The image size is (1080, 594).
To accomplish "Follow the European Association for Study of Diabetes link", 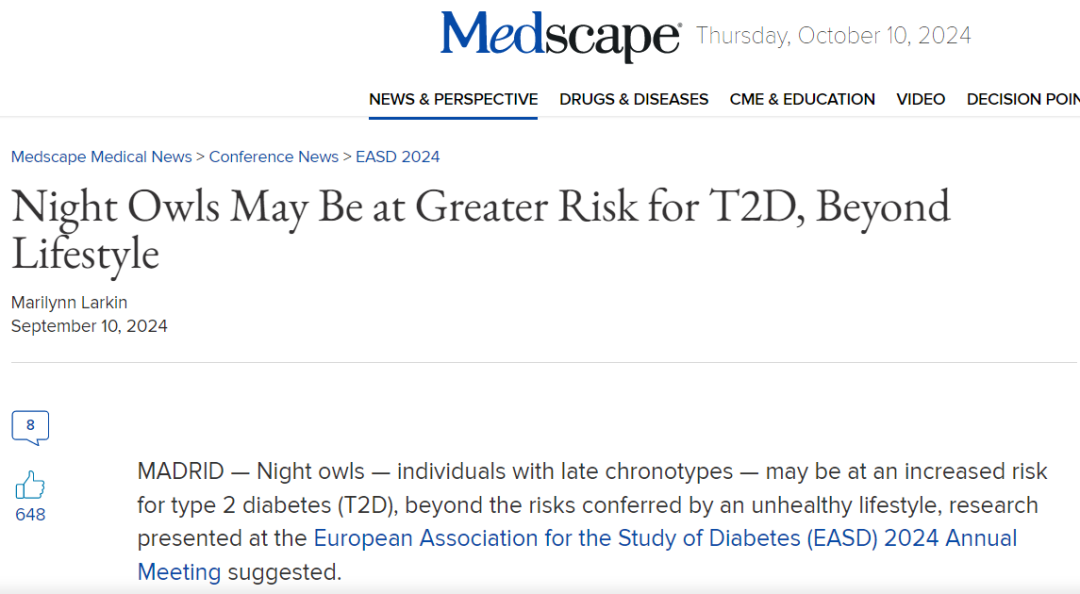I will [665, 538].
